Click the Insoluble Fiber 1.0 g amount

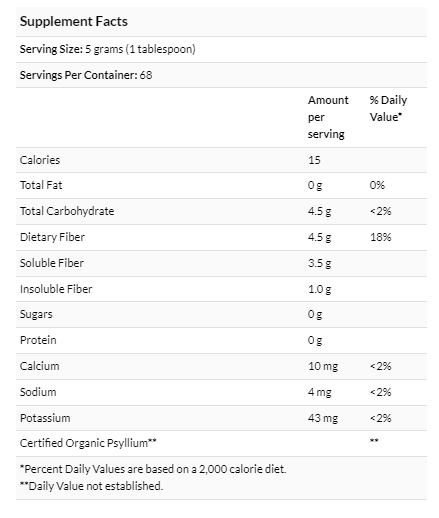[x=319, y=289]
